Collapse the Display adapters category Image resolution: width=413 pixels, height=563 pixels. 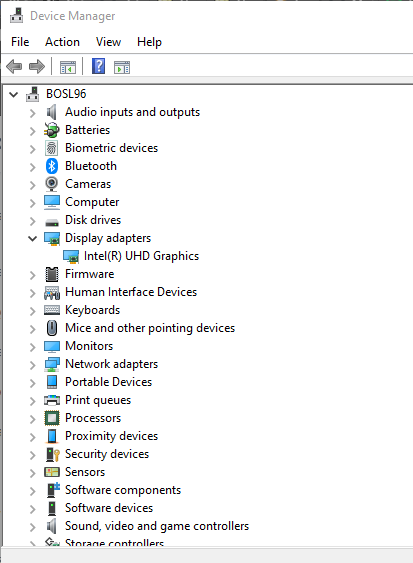tap(33, 238)
